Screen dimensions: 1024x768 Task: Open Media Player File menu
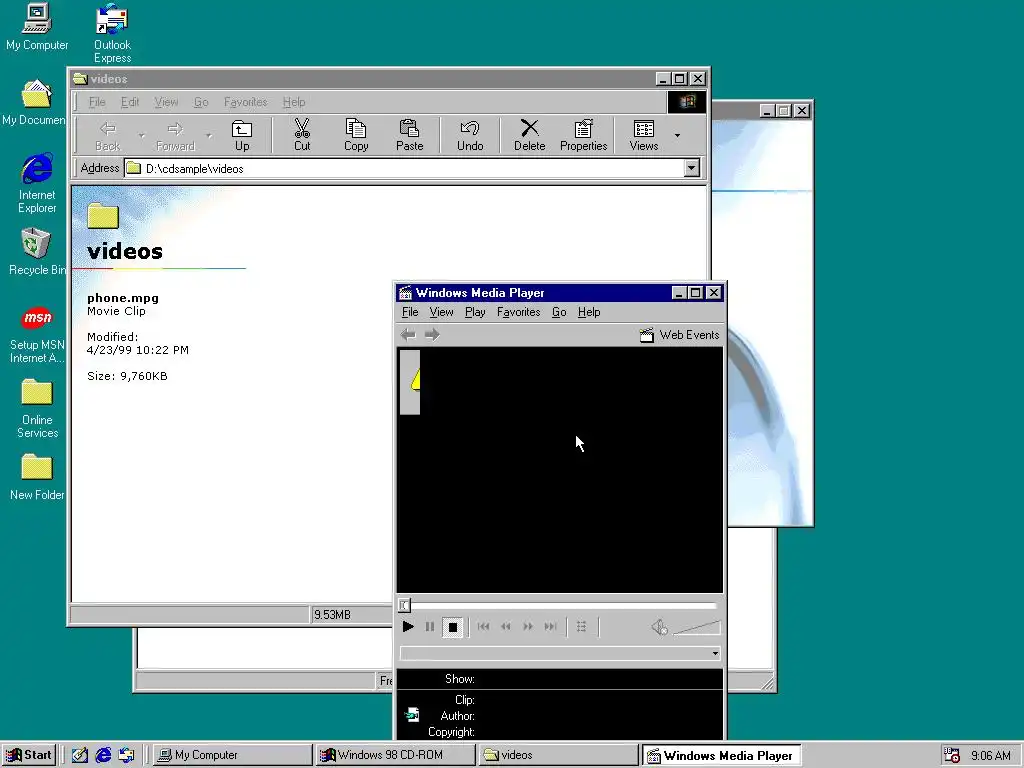pos(410,312)
